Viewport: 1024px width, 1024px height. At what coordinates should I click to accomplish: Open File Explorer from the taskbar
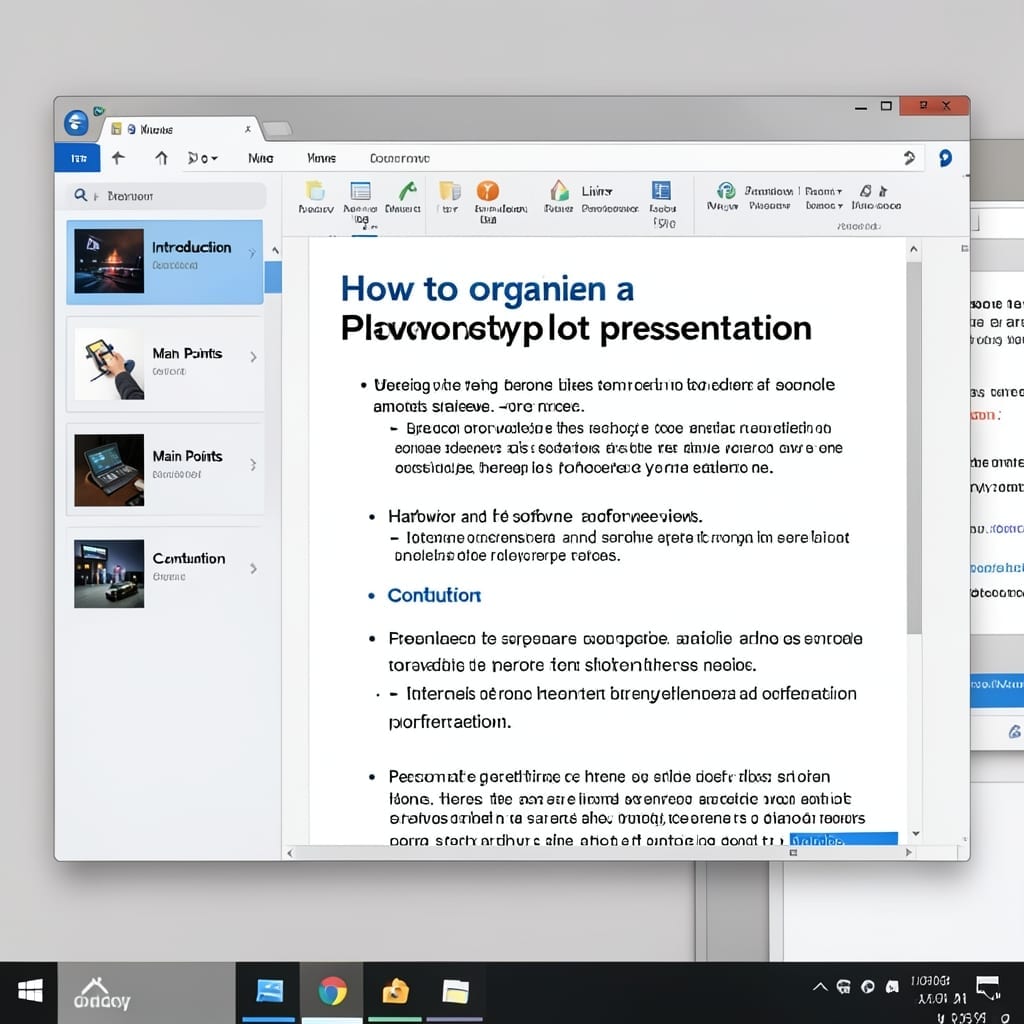click(x=455, y=991)
